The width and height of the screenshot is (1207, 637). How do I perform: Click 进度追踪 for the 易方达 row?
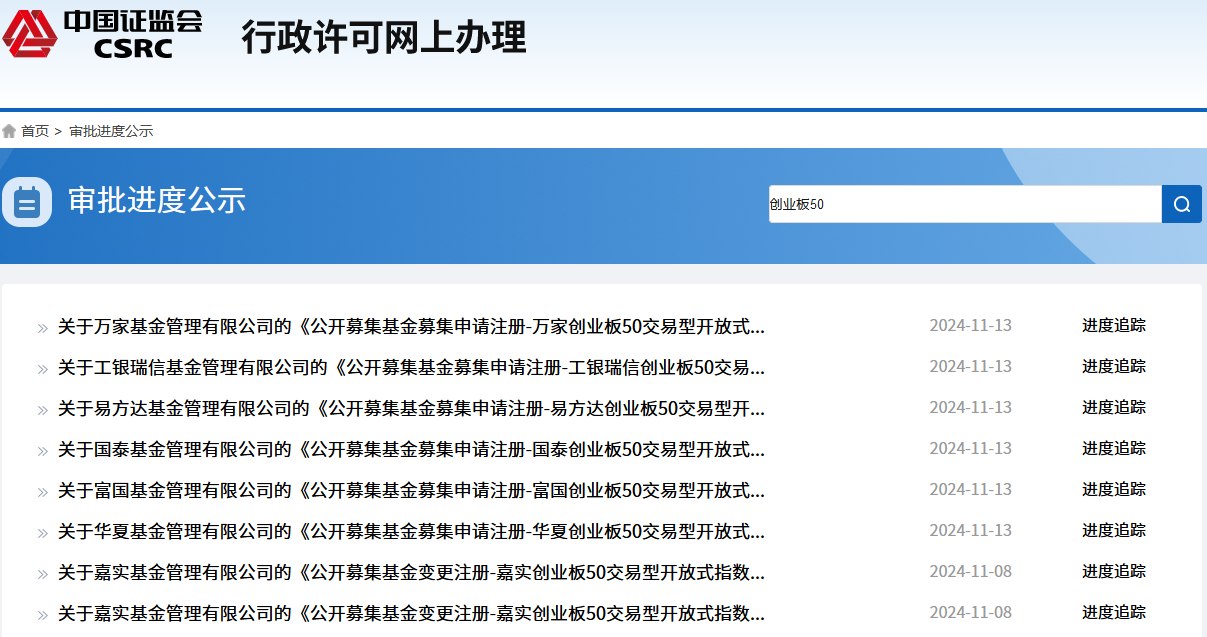pos(1114,407)
